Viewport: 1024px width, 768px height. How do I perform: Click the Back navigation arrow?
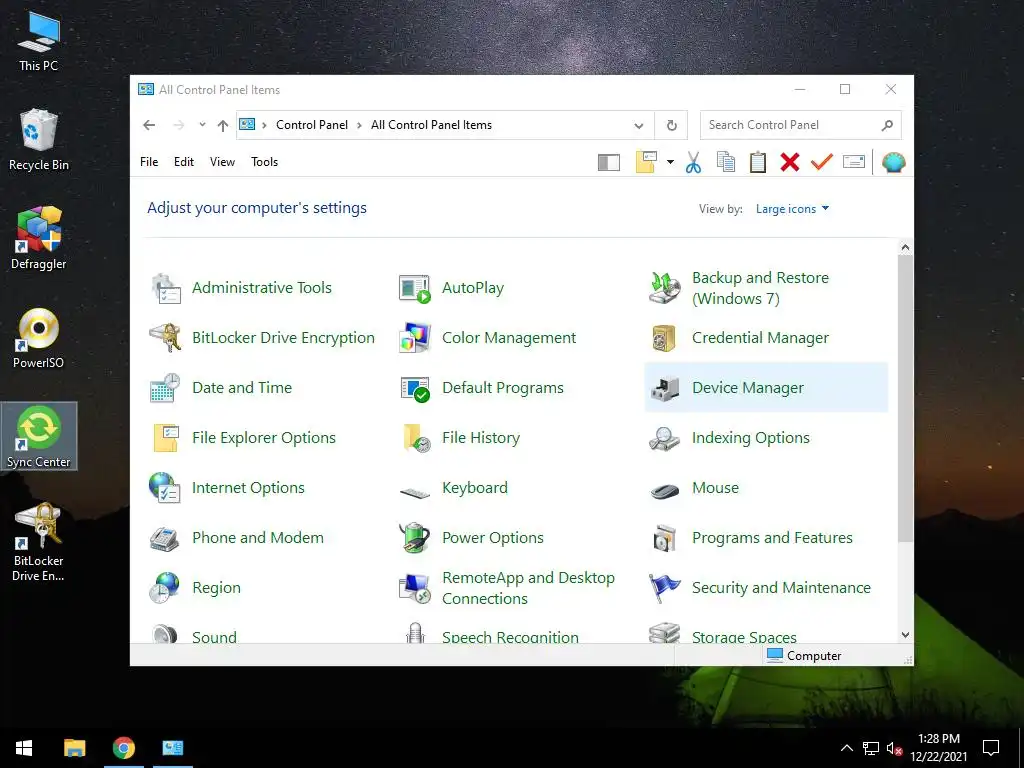click(x=150, y=125)
